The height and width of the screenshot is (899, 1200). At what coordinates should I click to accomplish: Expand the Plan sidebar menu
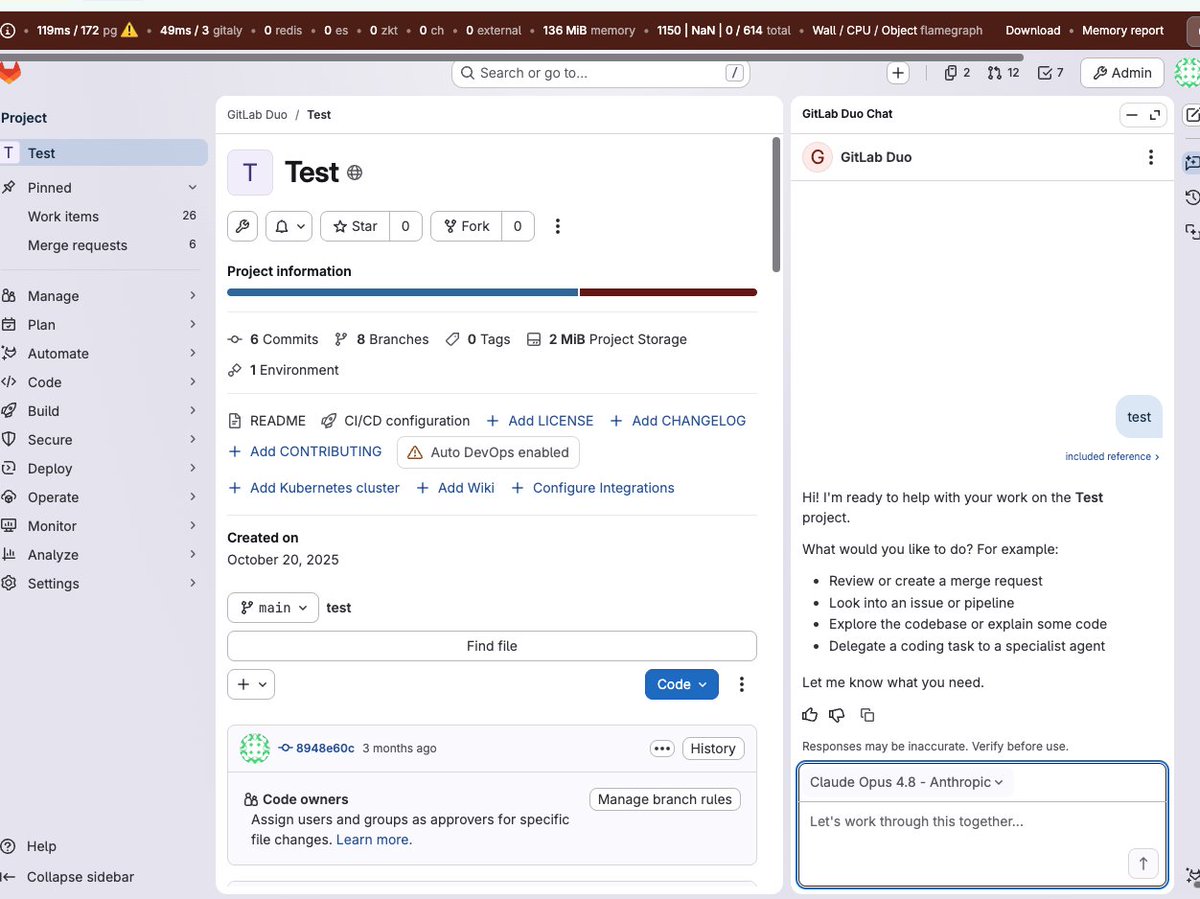(104, 325)
